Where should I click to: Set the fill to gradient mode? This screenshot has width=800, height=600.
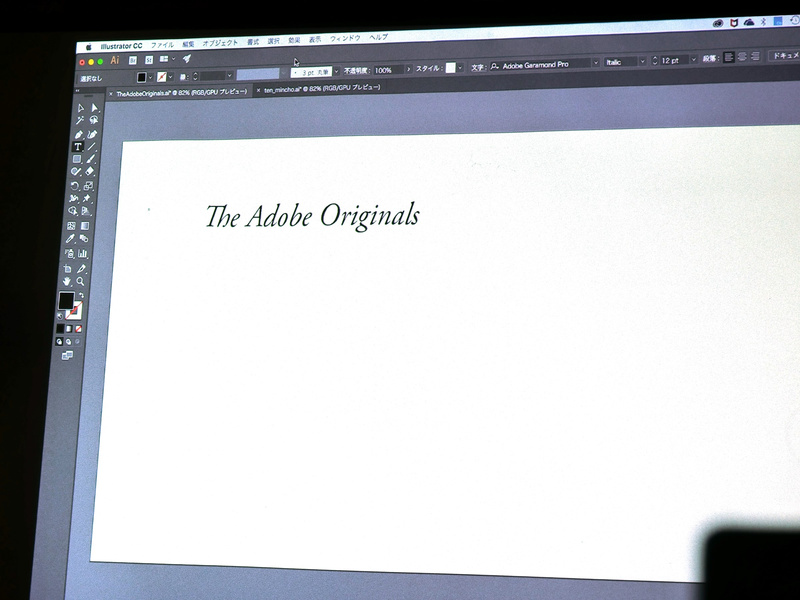point(69,329)
